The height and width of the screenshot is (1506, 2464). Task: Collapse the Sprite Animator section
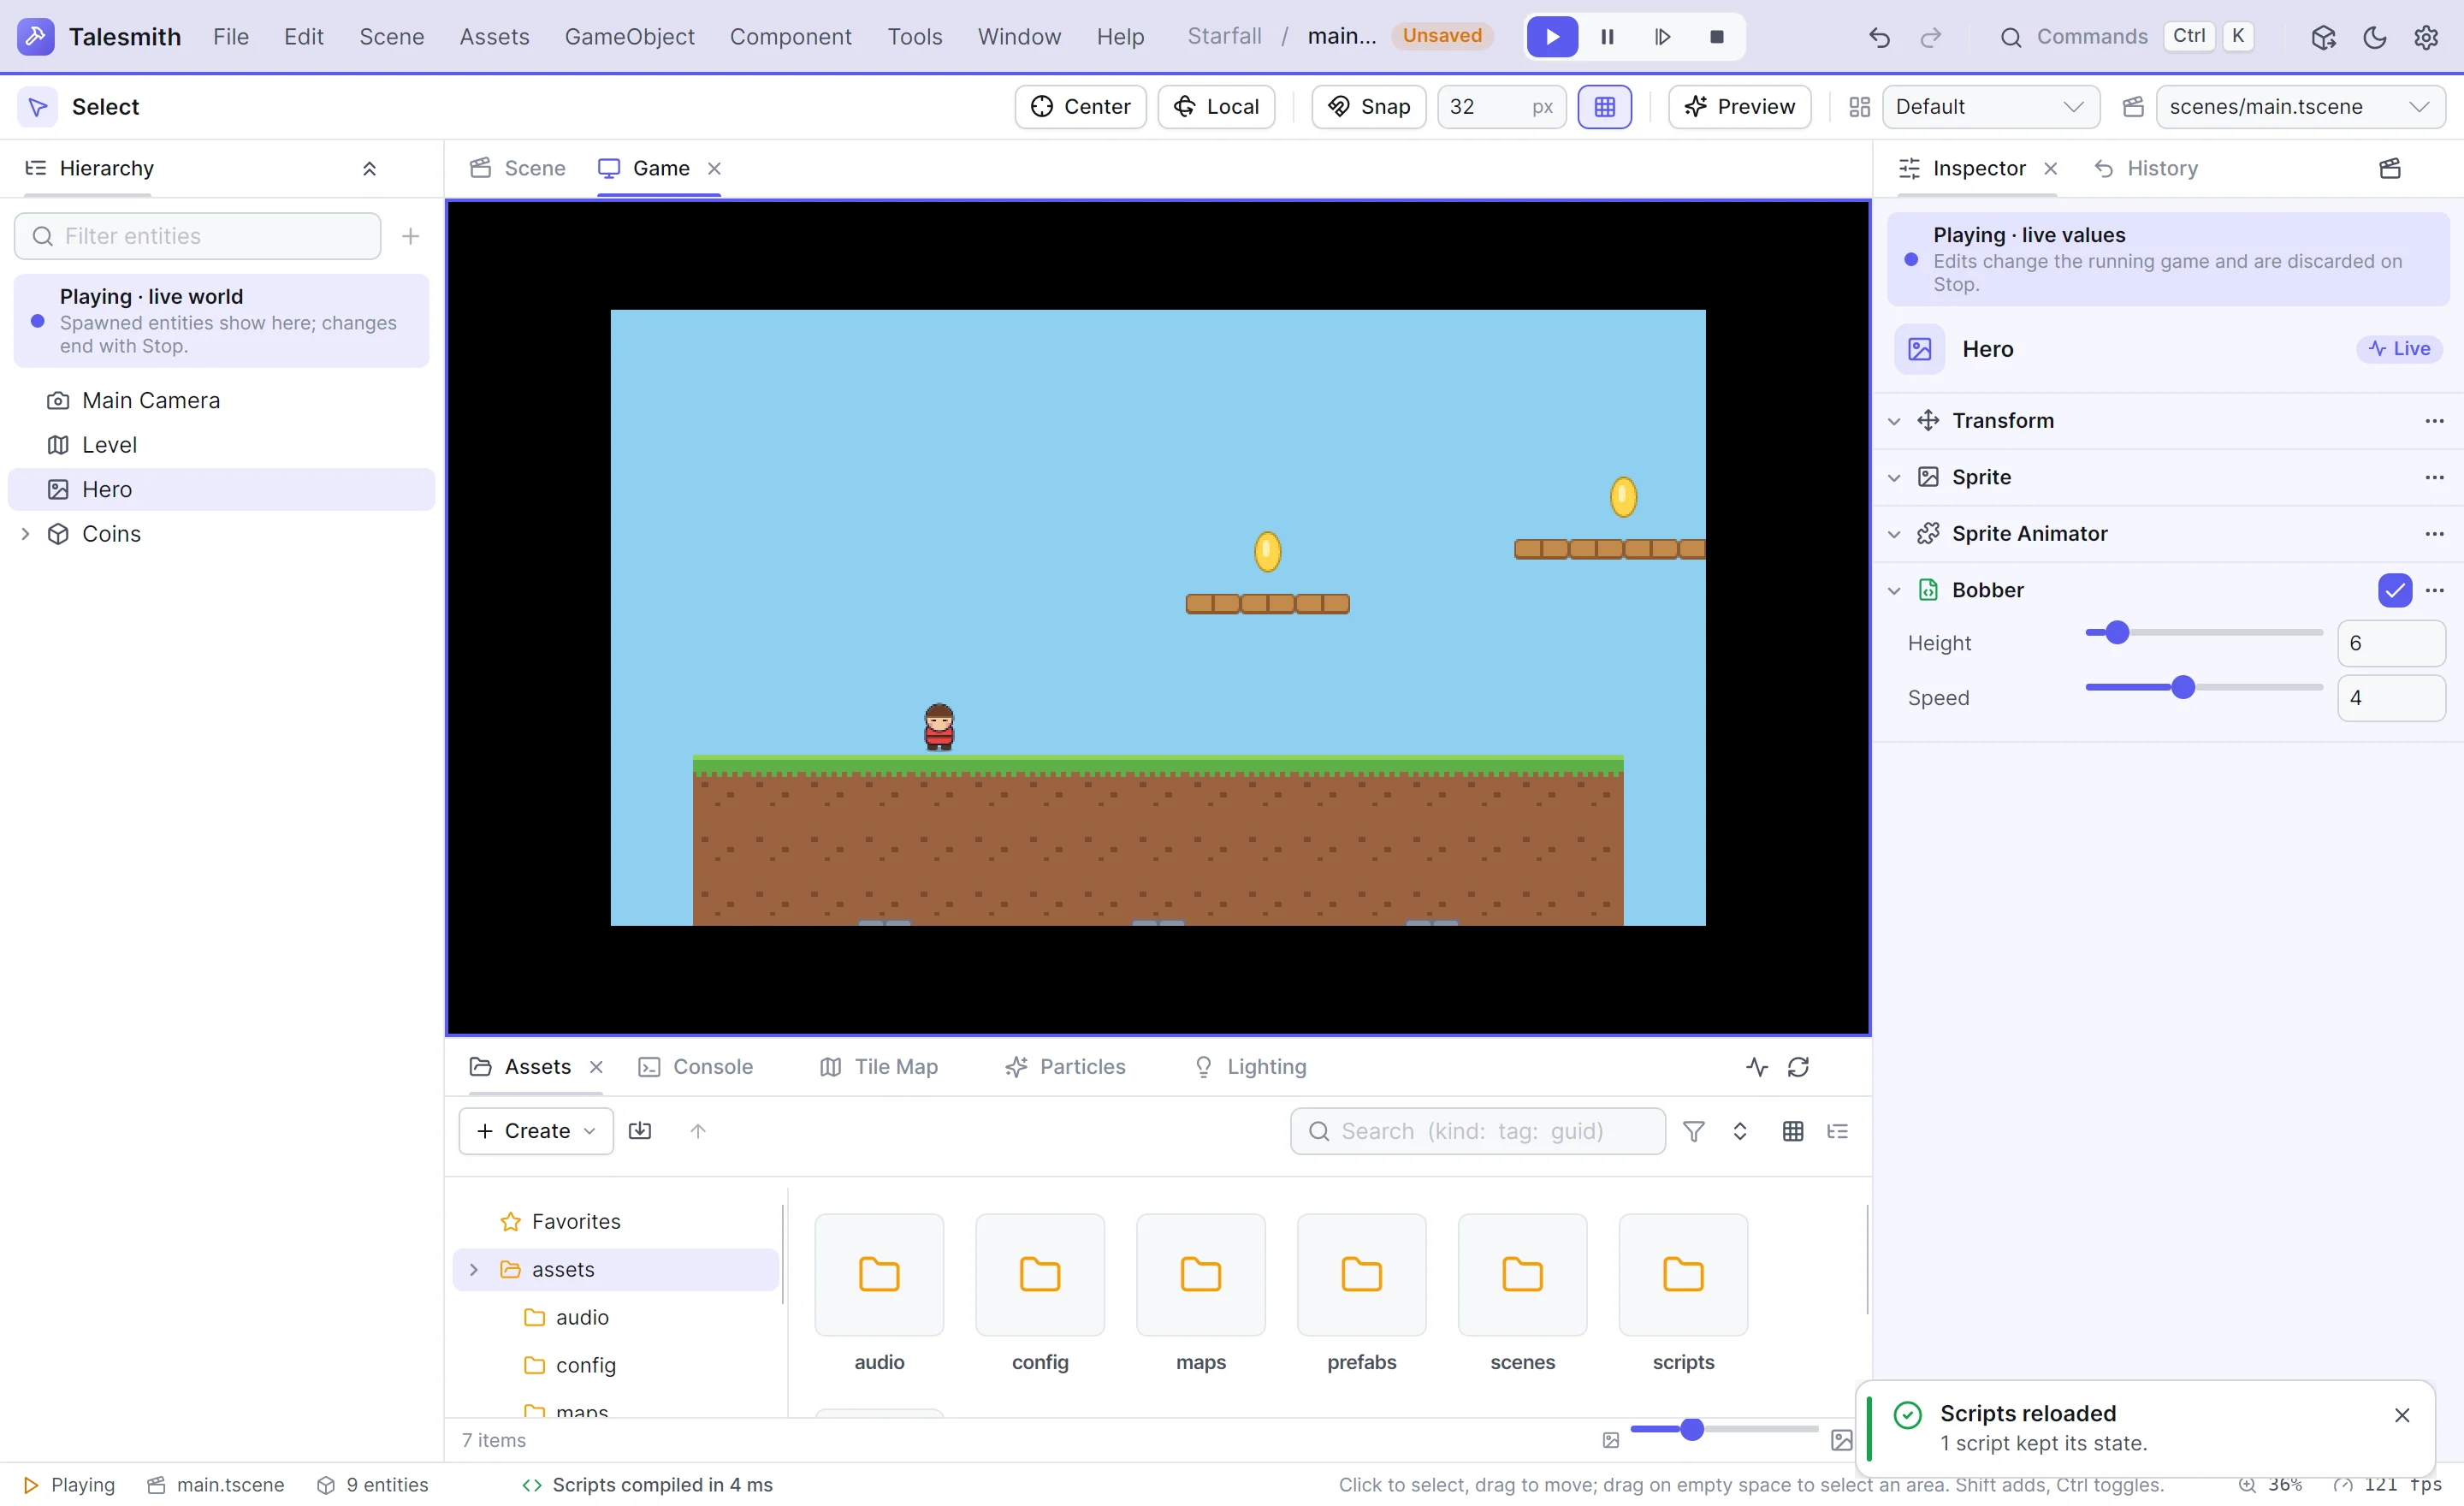[x=1894, y=534]
